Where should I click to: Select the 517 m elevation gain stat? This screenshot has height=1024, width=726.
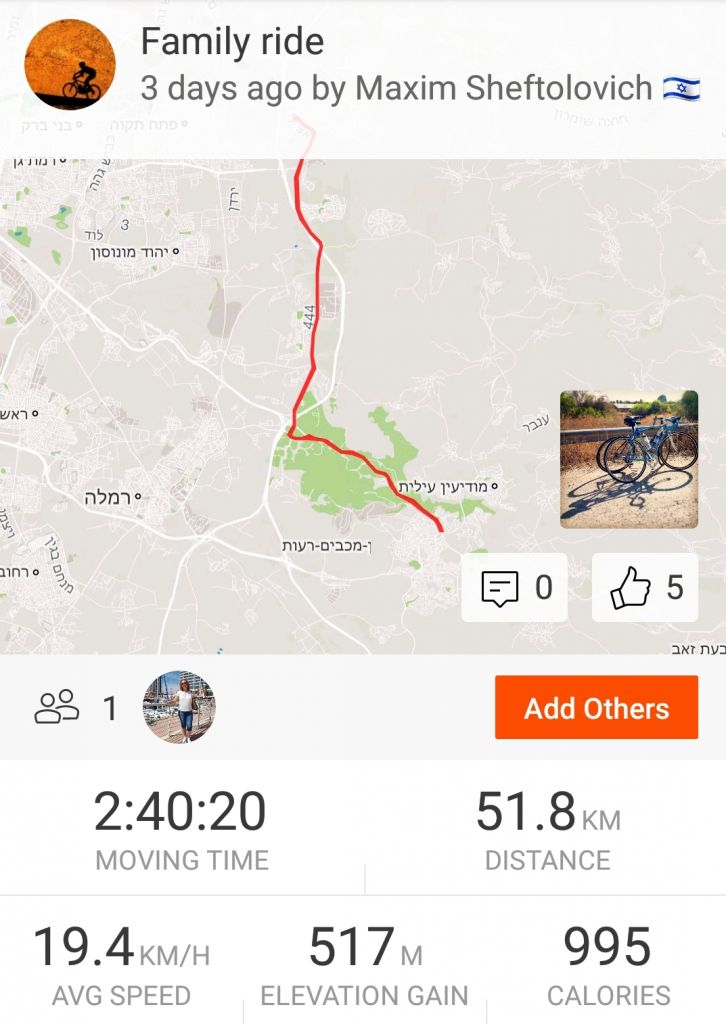[x=364, y=964]
